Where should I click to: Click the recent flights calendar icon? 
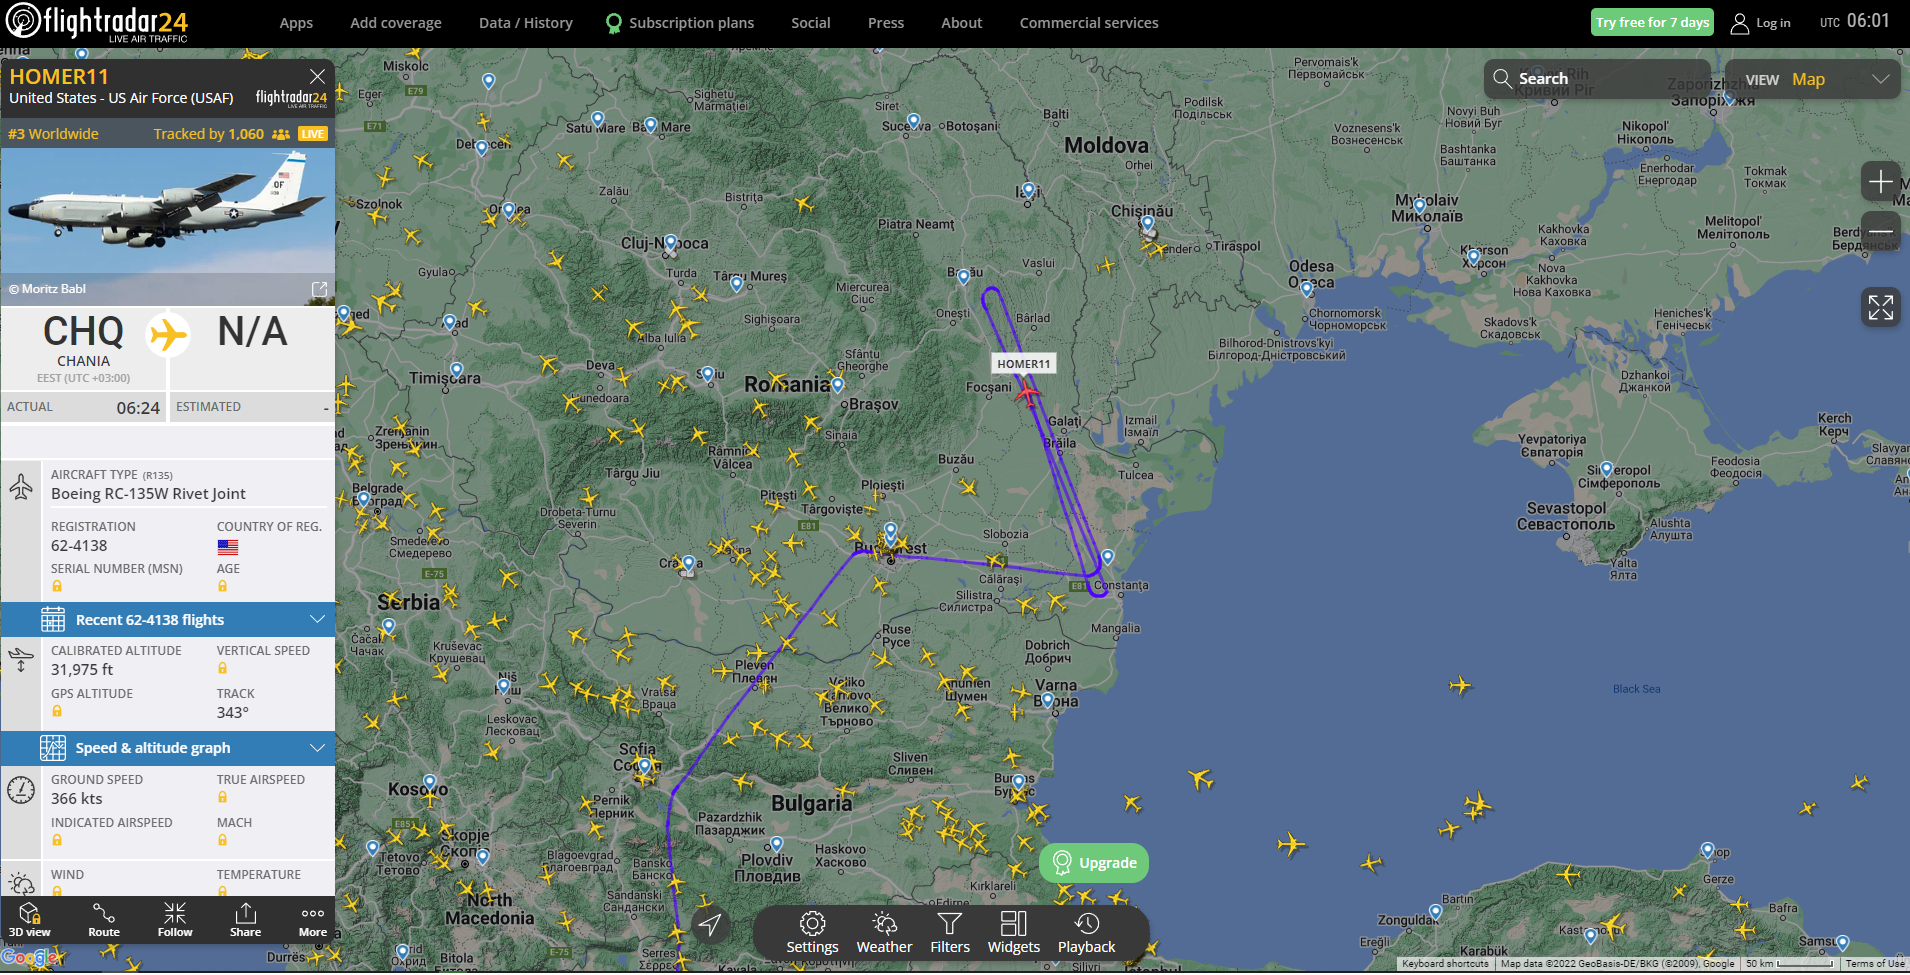(53, 620)
